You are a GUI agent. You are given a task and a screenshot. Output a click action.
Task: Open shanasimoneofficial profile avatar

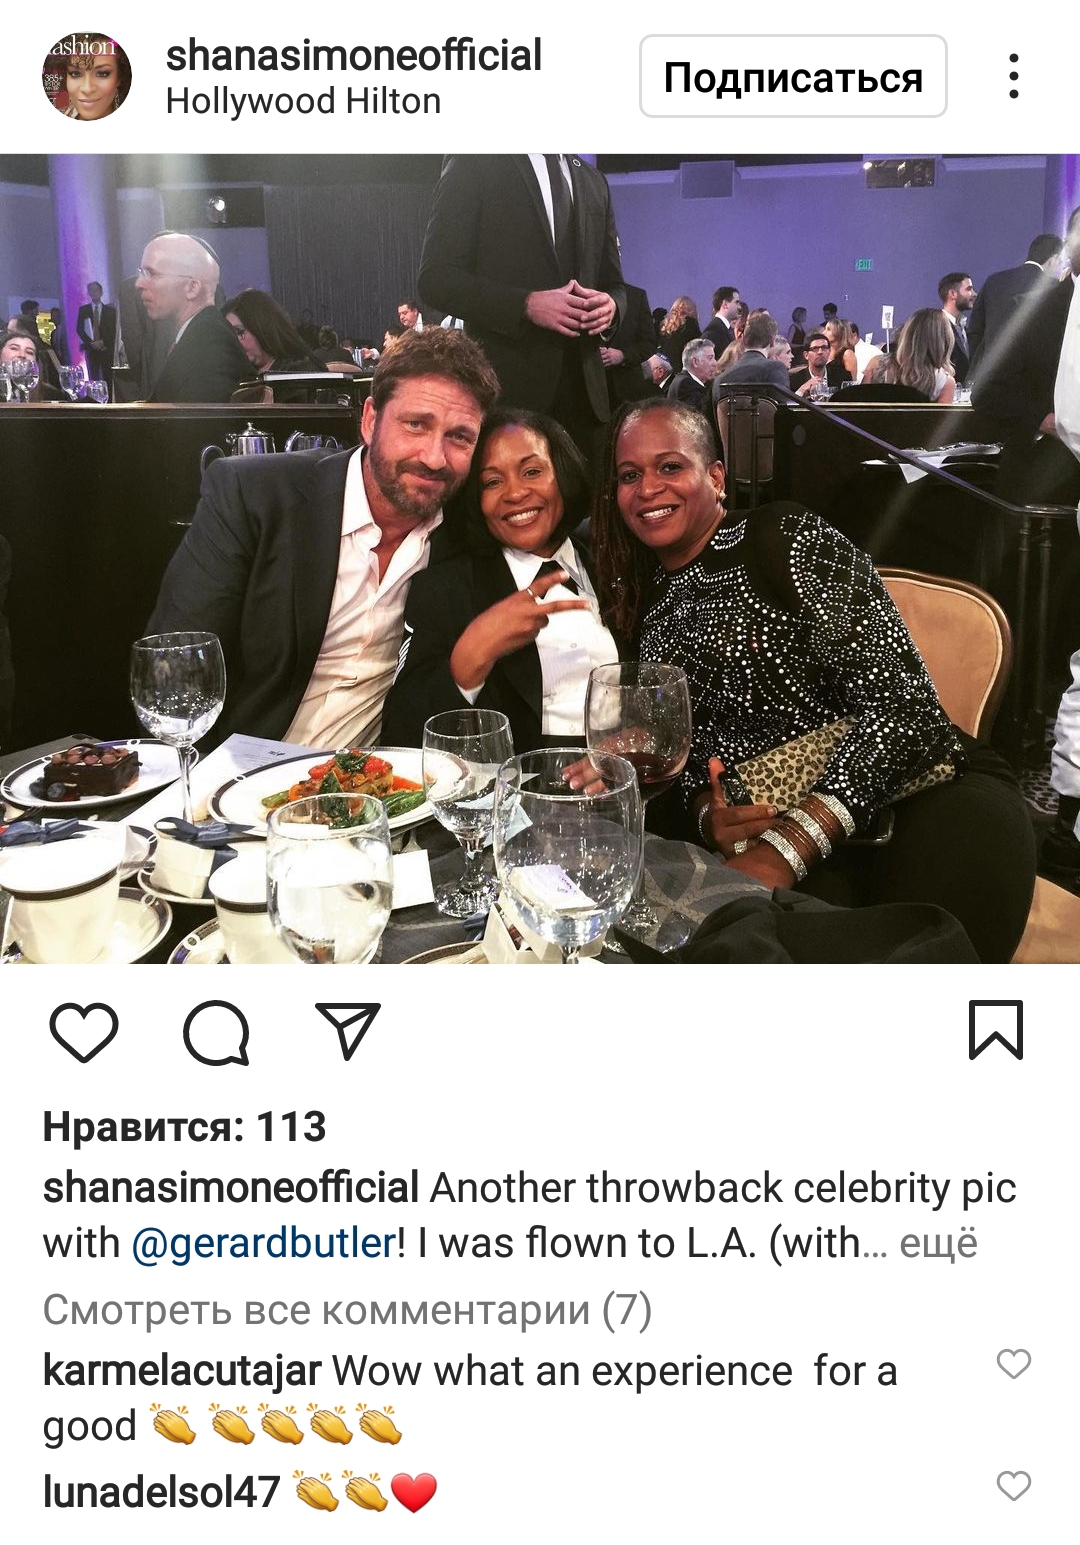coord(87,77)
